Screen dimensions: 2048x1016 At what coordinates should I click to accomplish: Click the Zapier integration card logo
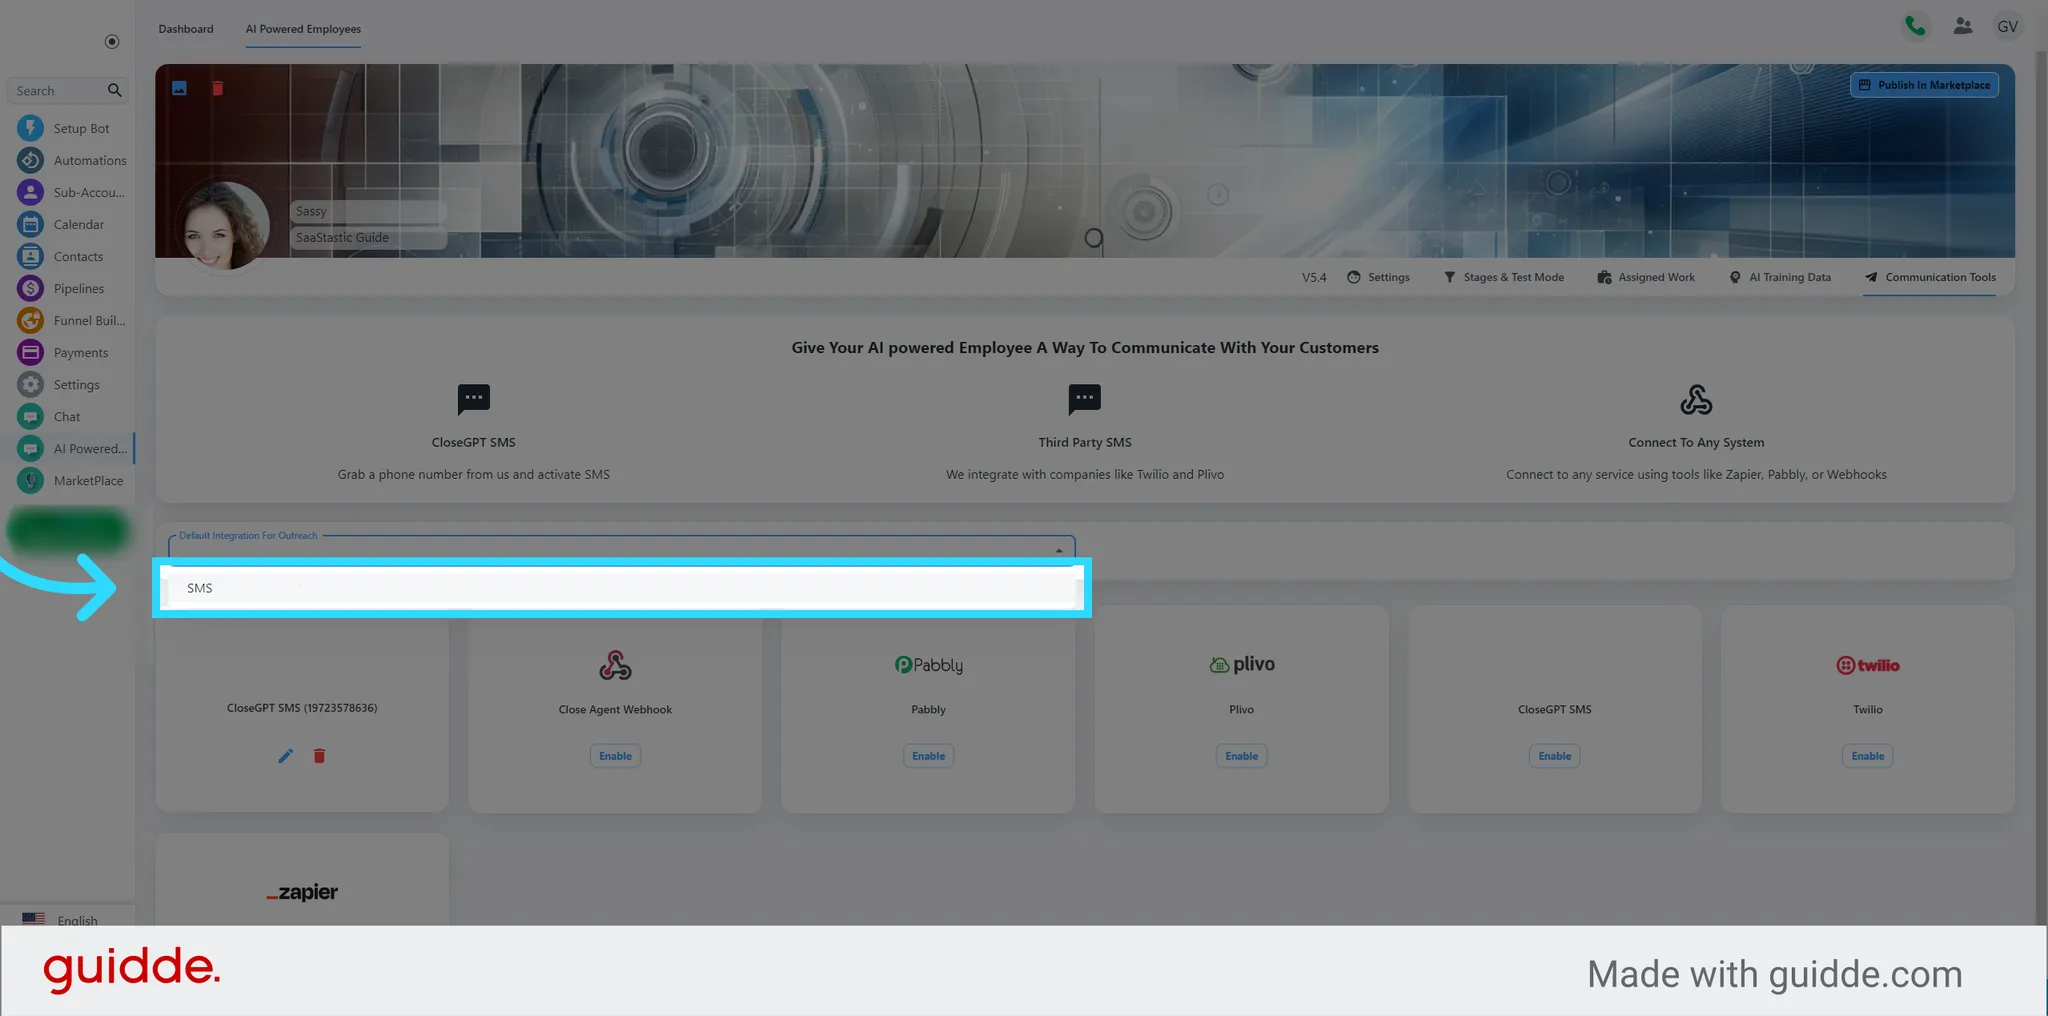302,892
